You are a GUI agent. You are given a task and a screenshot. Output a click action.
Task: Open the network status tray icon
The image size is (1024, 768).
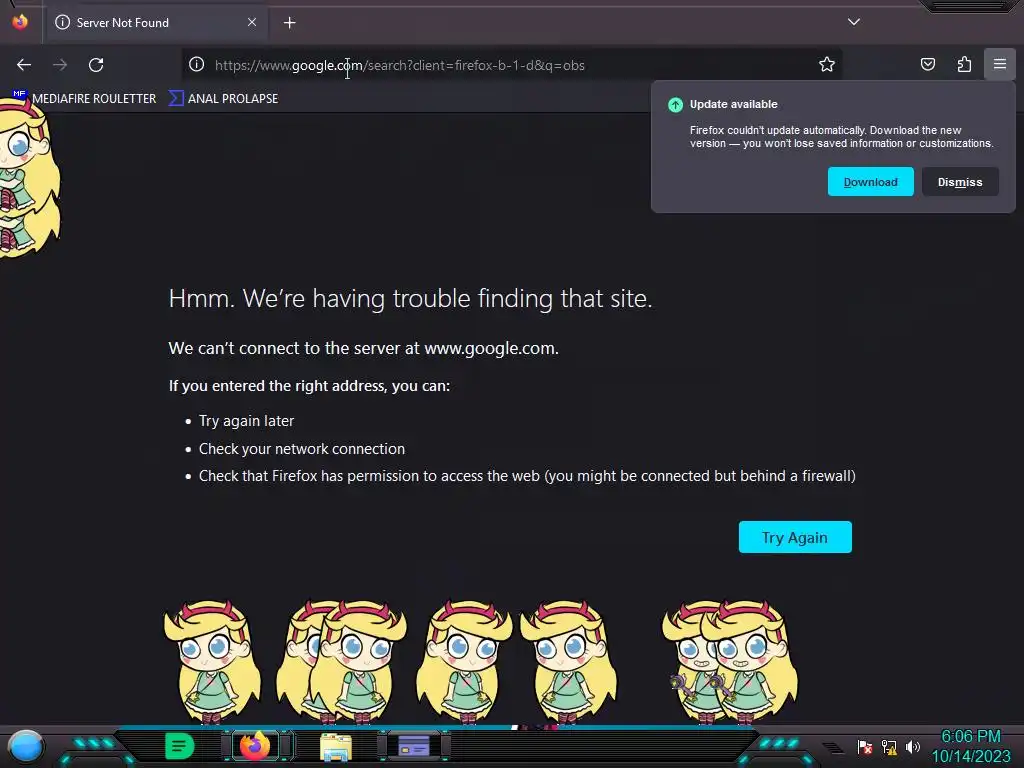click(889, 746)
